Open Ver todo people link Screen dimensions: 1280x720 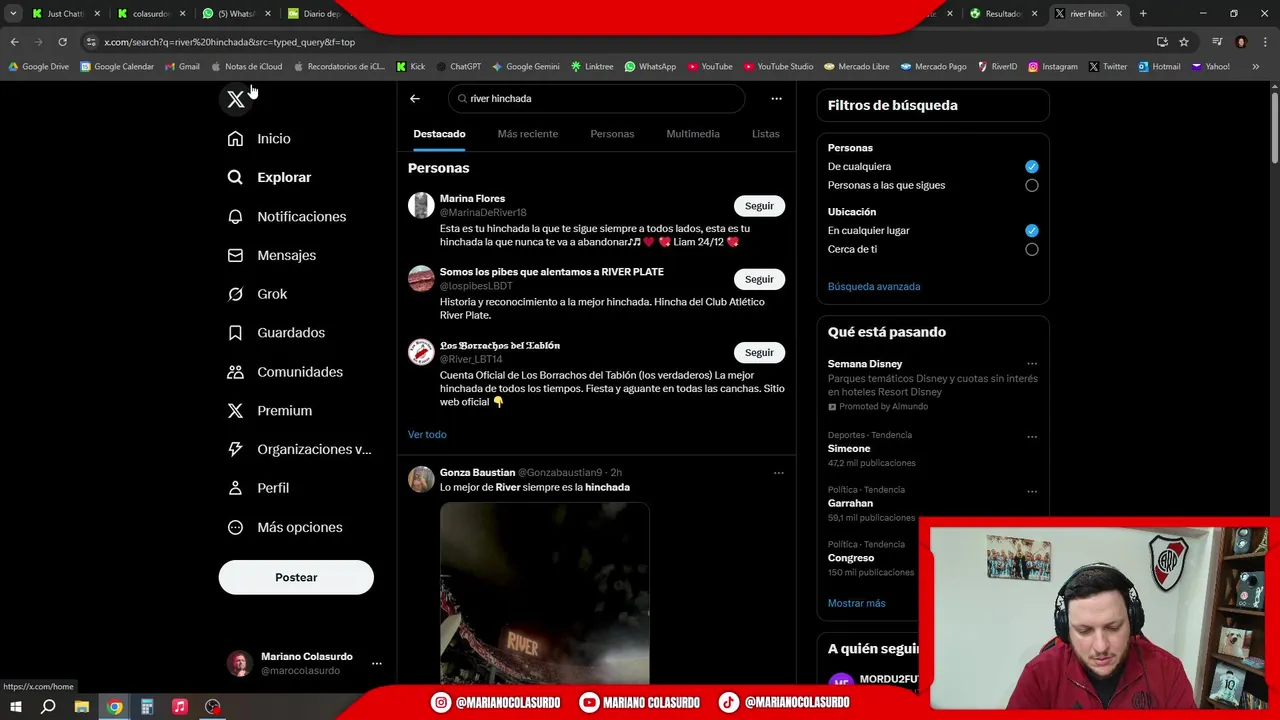[x=427, y=435]
